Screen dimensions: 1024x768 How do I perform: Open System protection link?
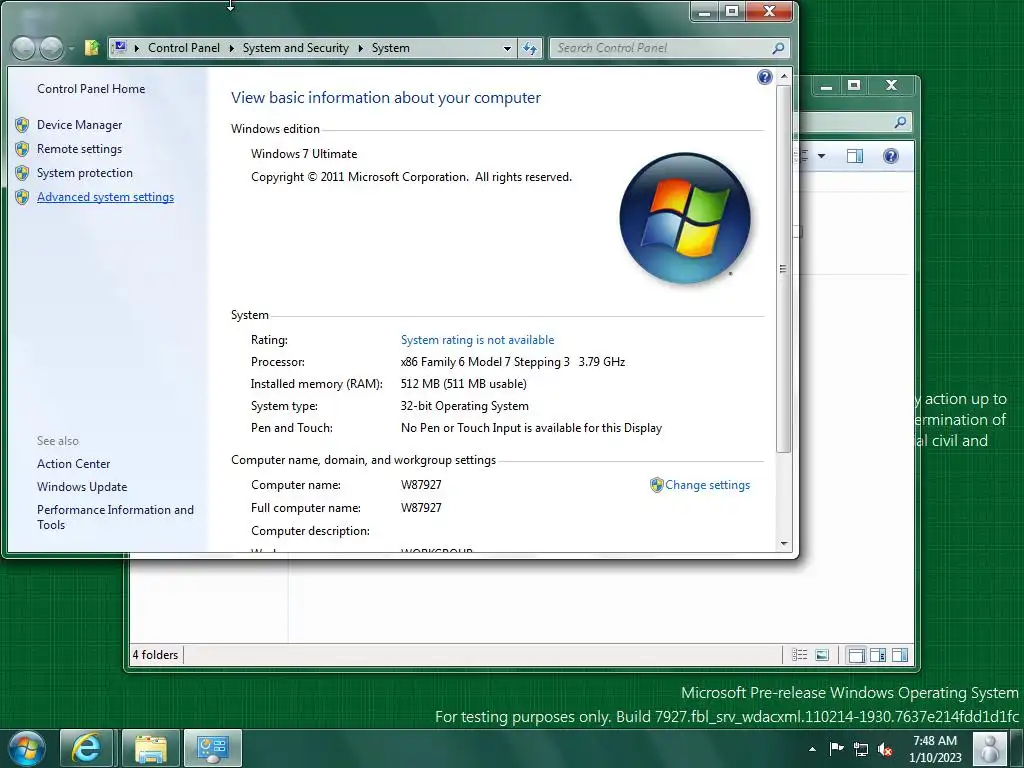click(84, 173)
